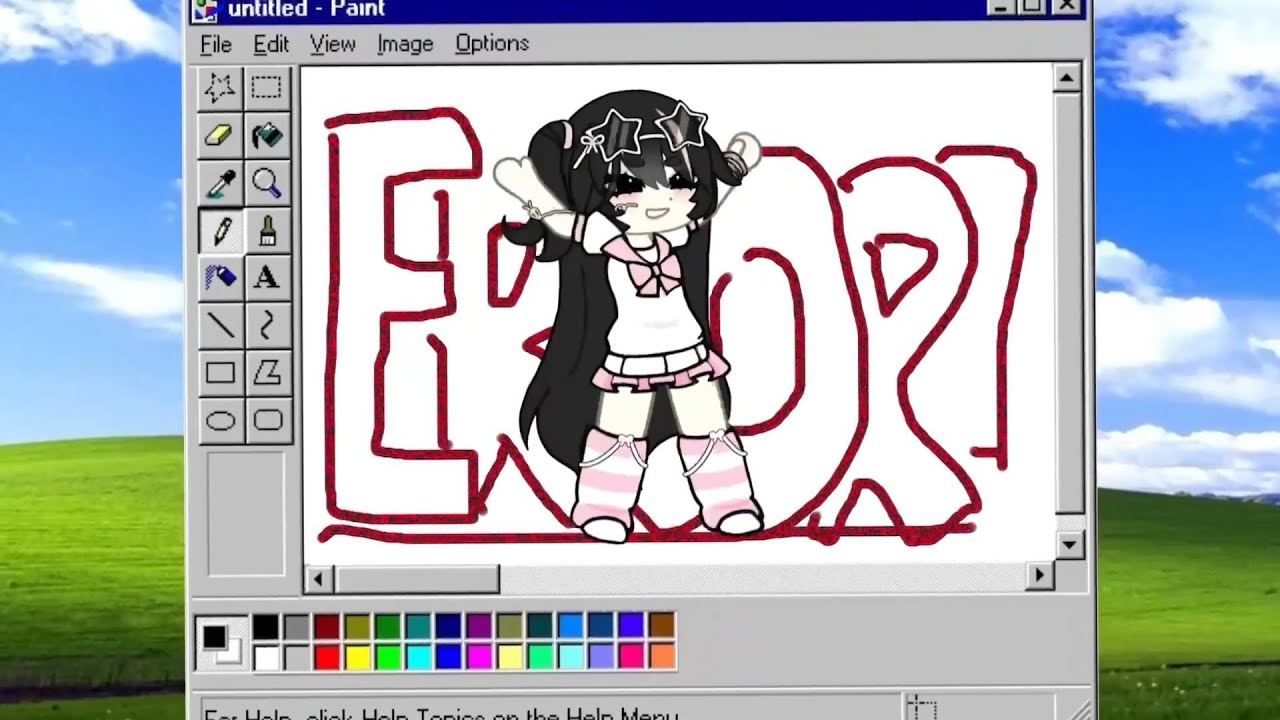Pick the navy blue swatch
This screenshot has width=1280, height=720.
tap(449, 626)
